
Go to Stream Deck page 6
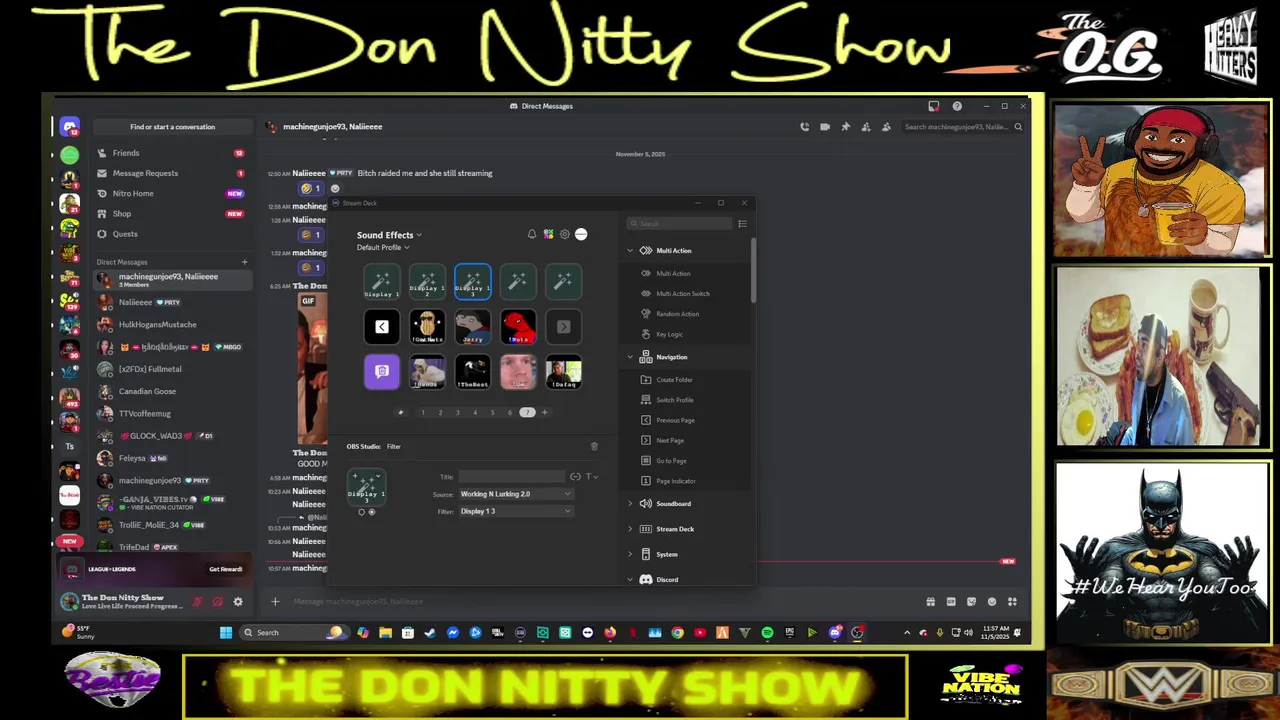[509, 412]
